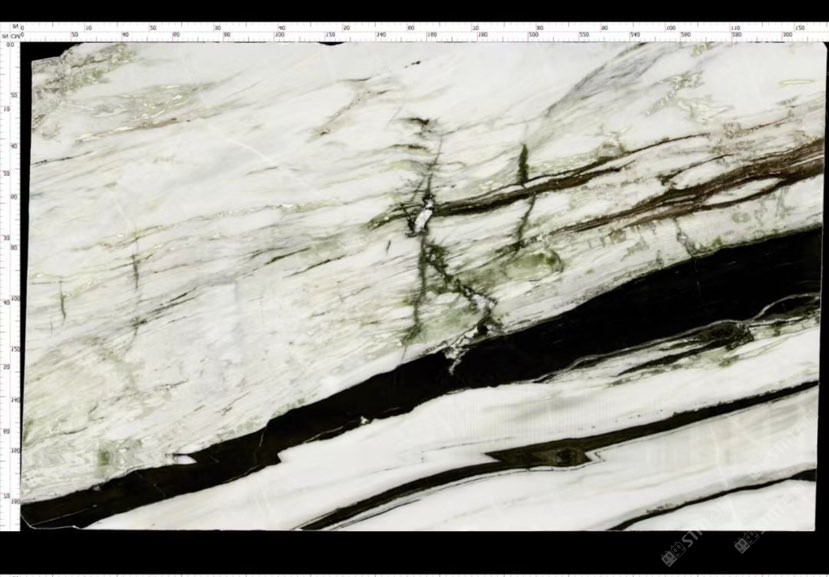Click the M unit label on top ruler
Screen dimensions: 829x577
point(15,27)
